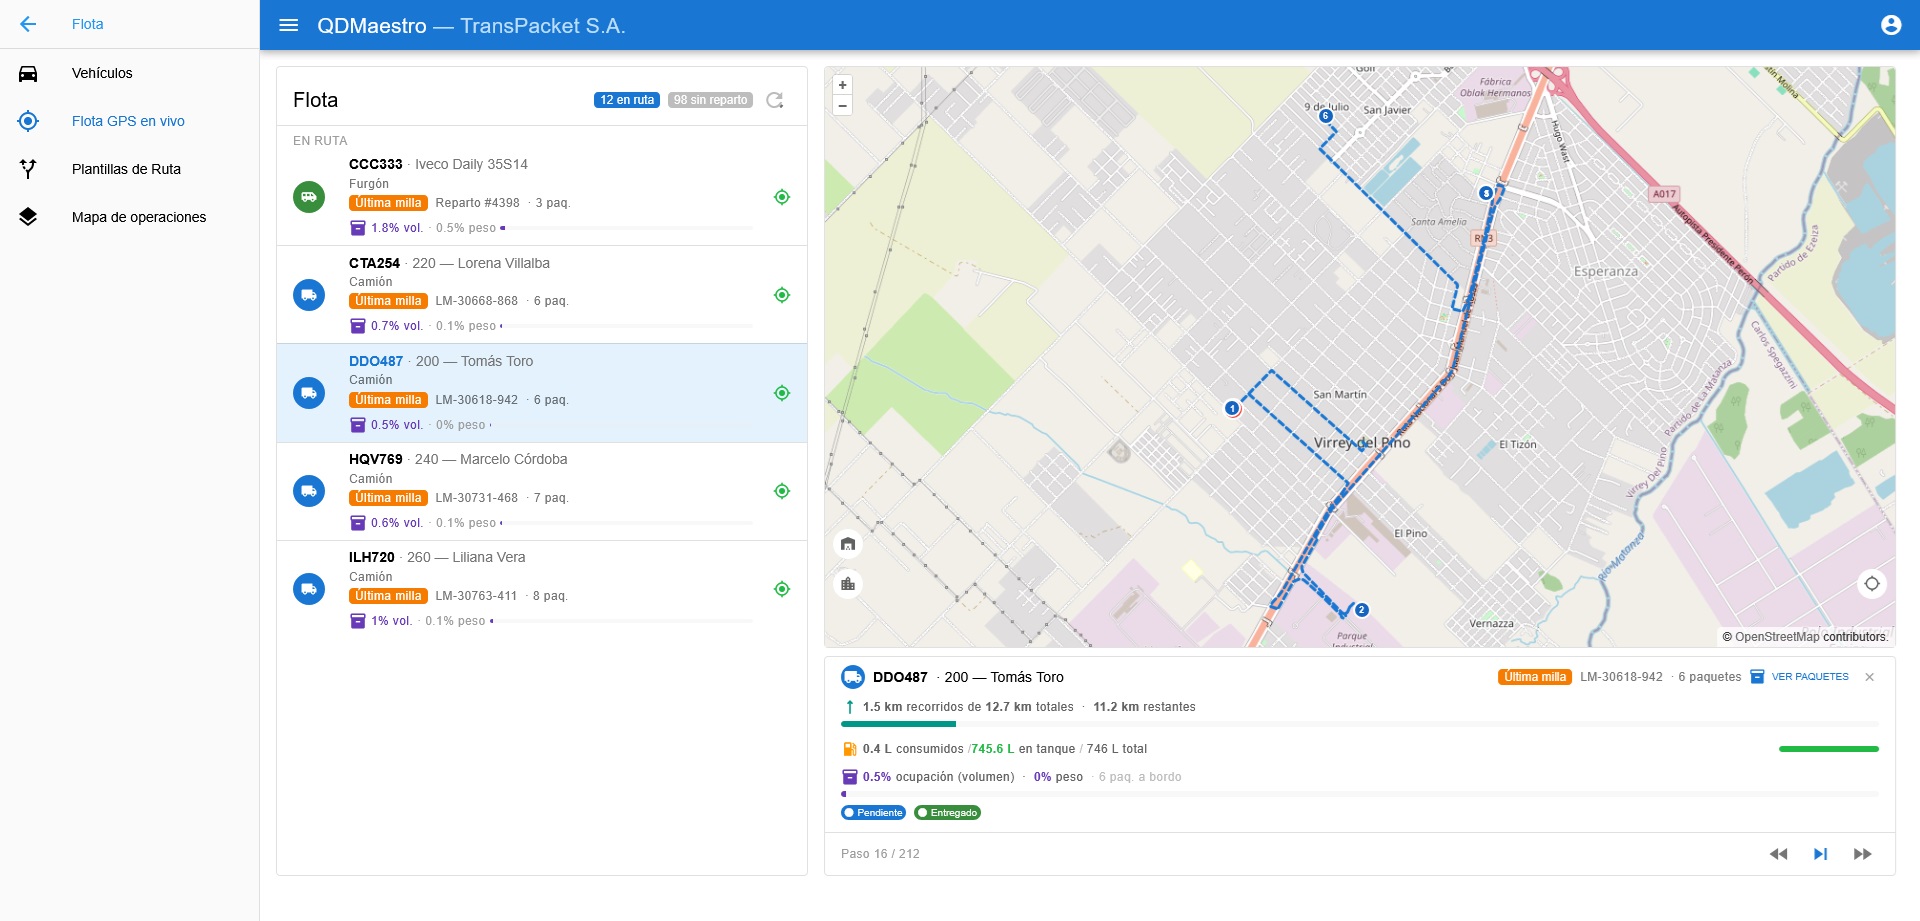This screenshot has height=921, width=1920.
Task: Click LM-30731-468 route code
Action: pos(476,498)
